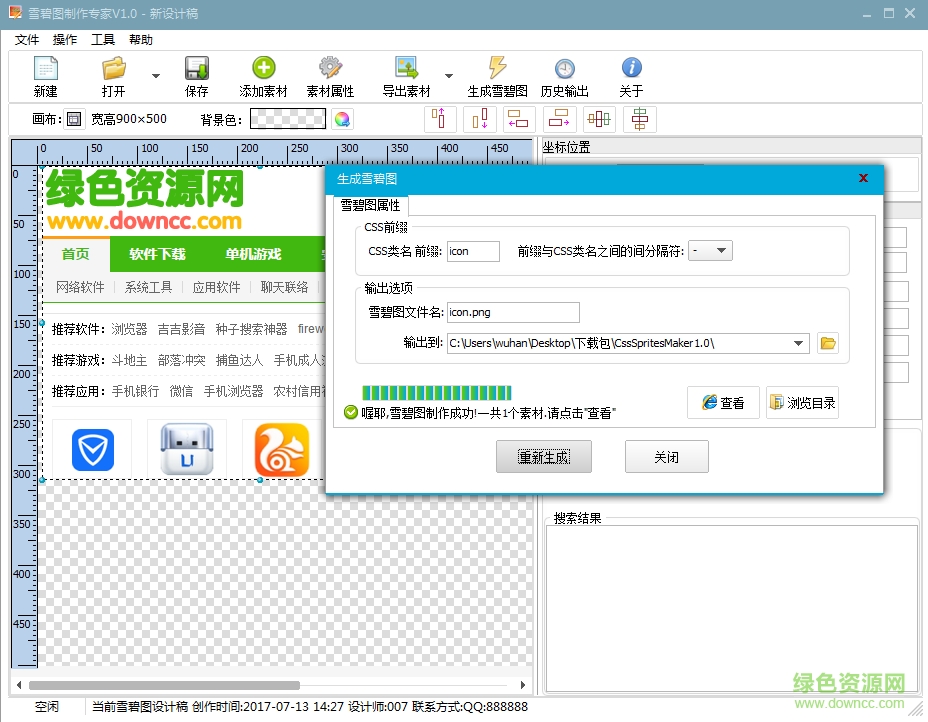Viewport: 928px width, 722px height.
Task: Click the folder icon beside the output path
Action: coord(827,343)
